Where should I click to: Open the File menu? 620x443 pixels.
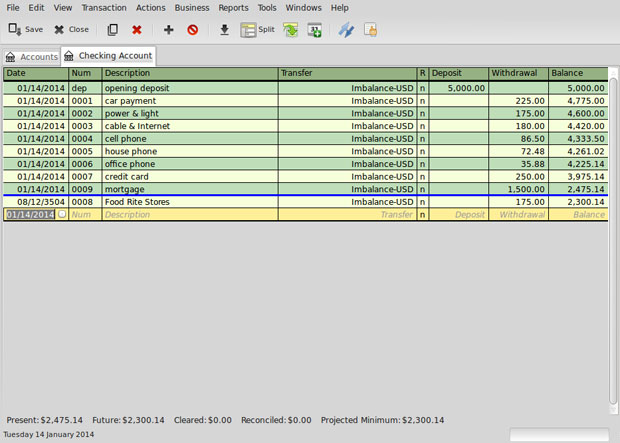pyautogui.click(x=13, y=8)
